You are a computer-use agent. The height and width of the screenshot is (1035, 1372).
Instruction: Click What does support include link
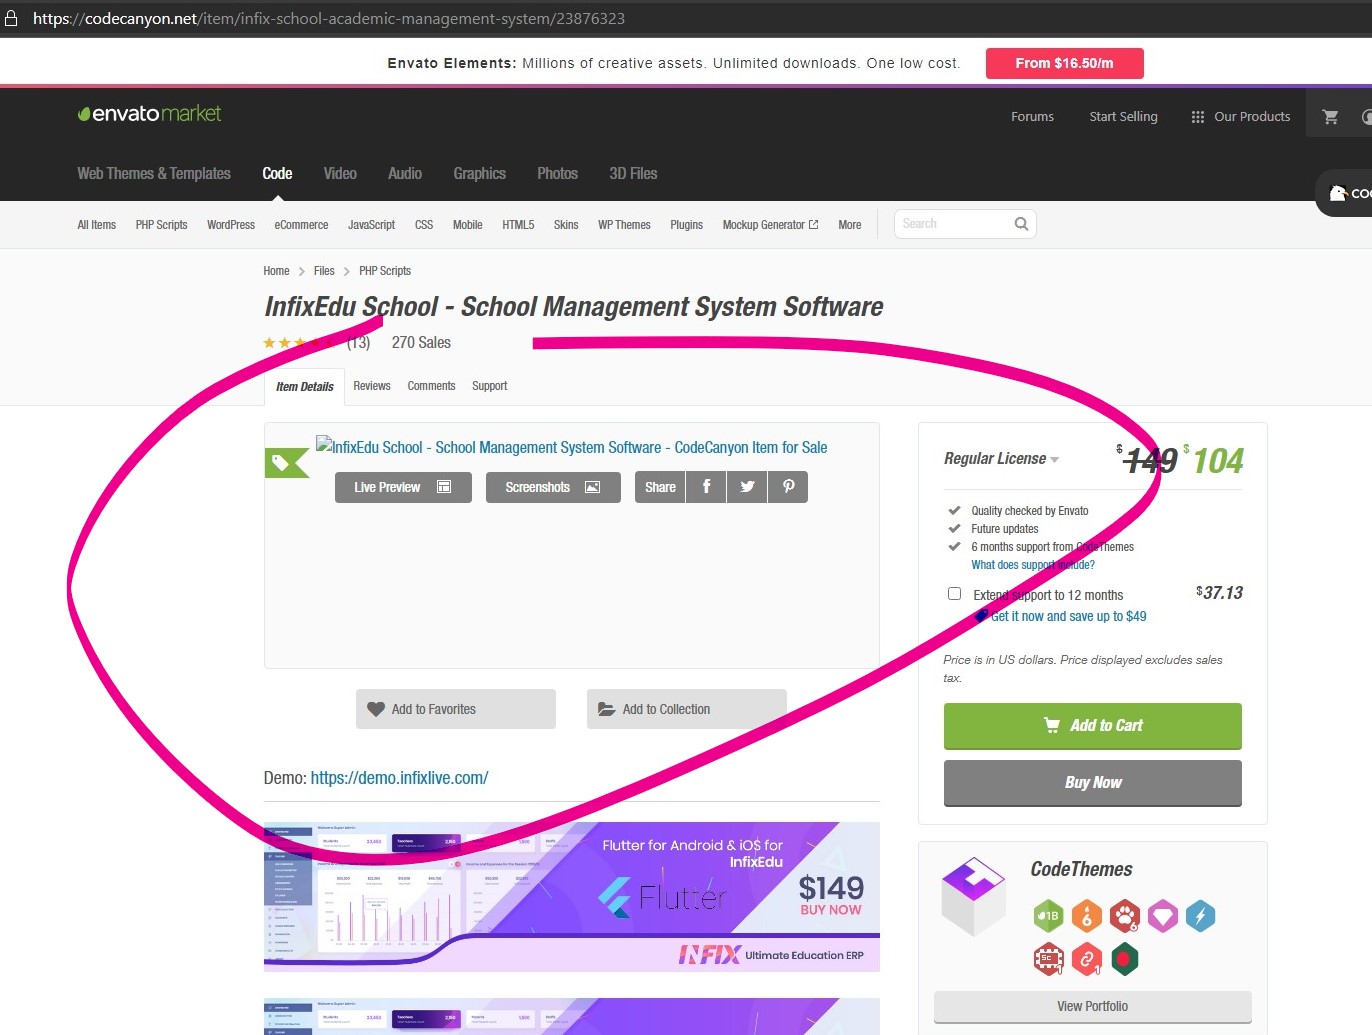(1033, 565)
